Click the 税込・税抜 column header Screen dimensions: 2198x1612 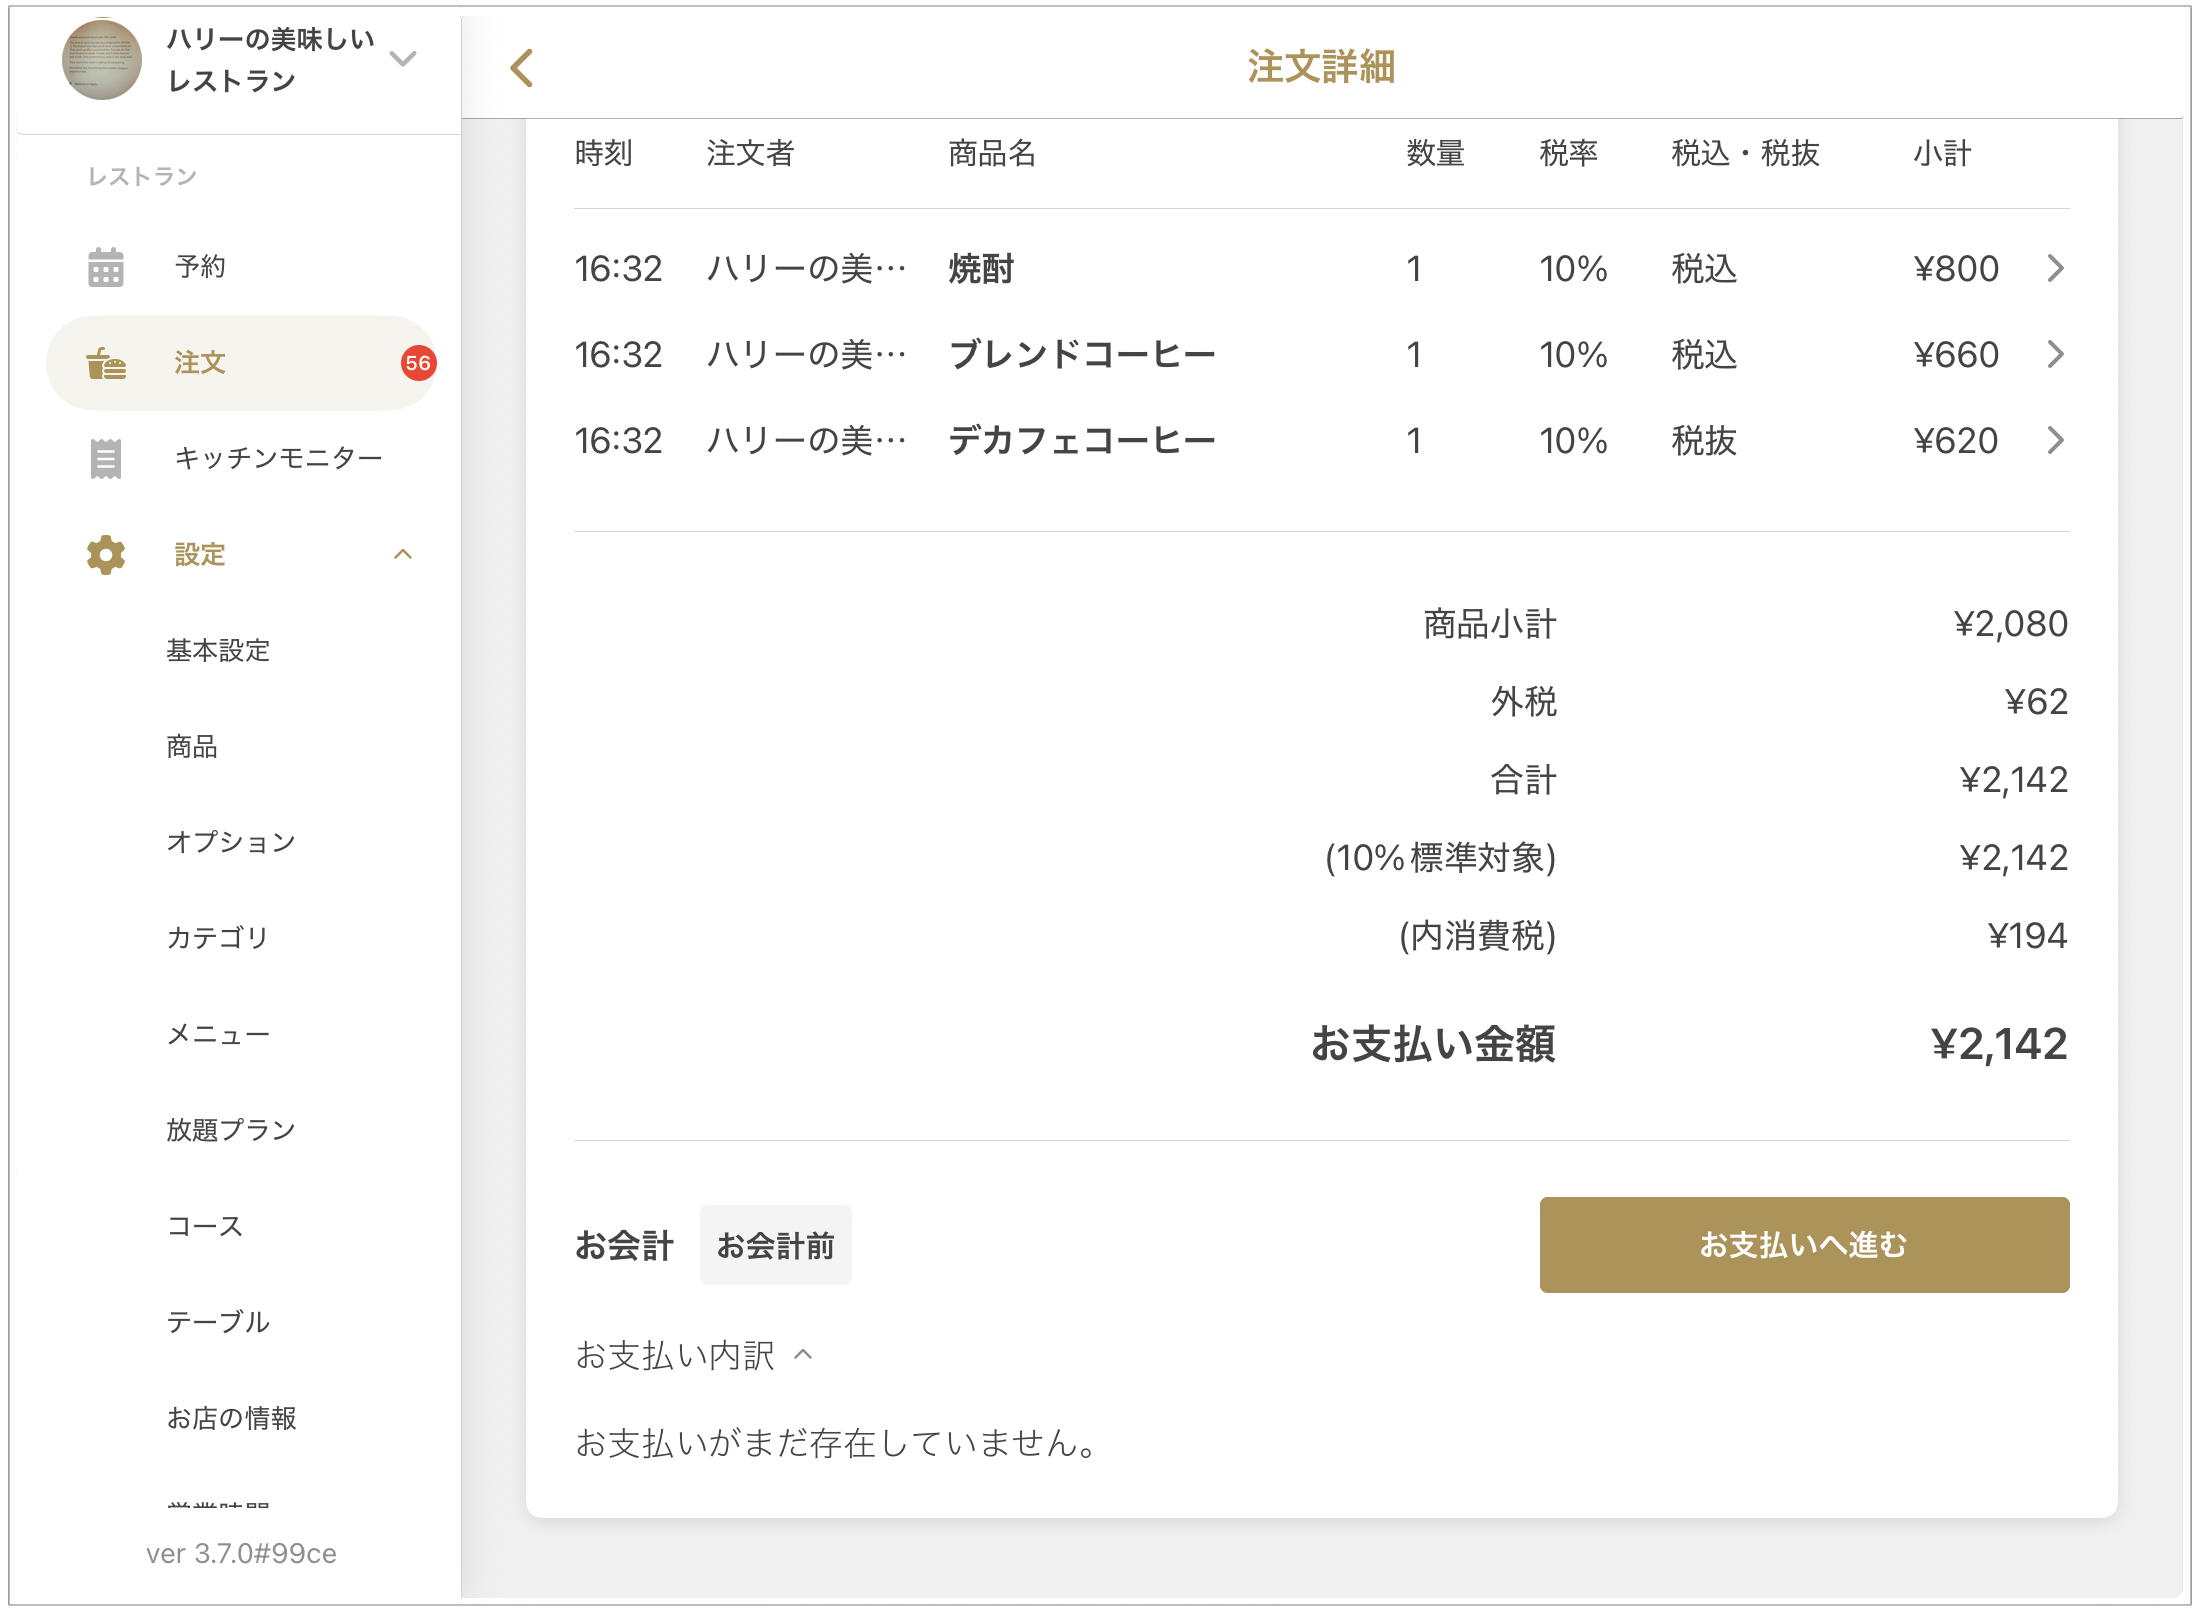coord(1746,154)
